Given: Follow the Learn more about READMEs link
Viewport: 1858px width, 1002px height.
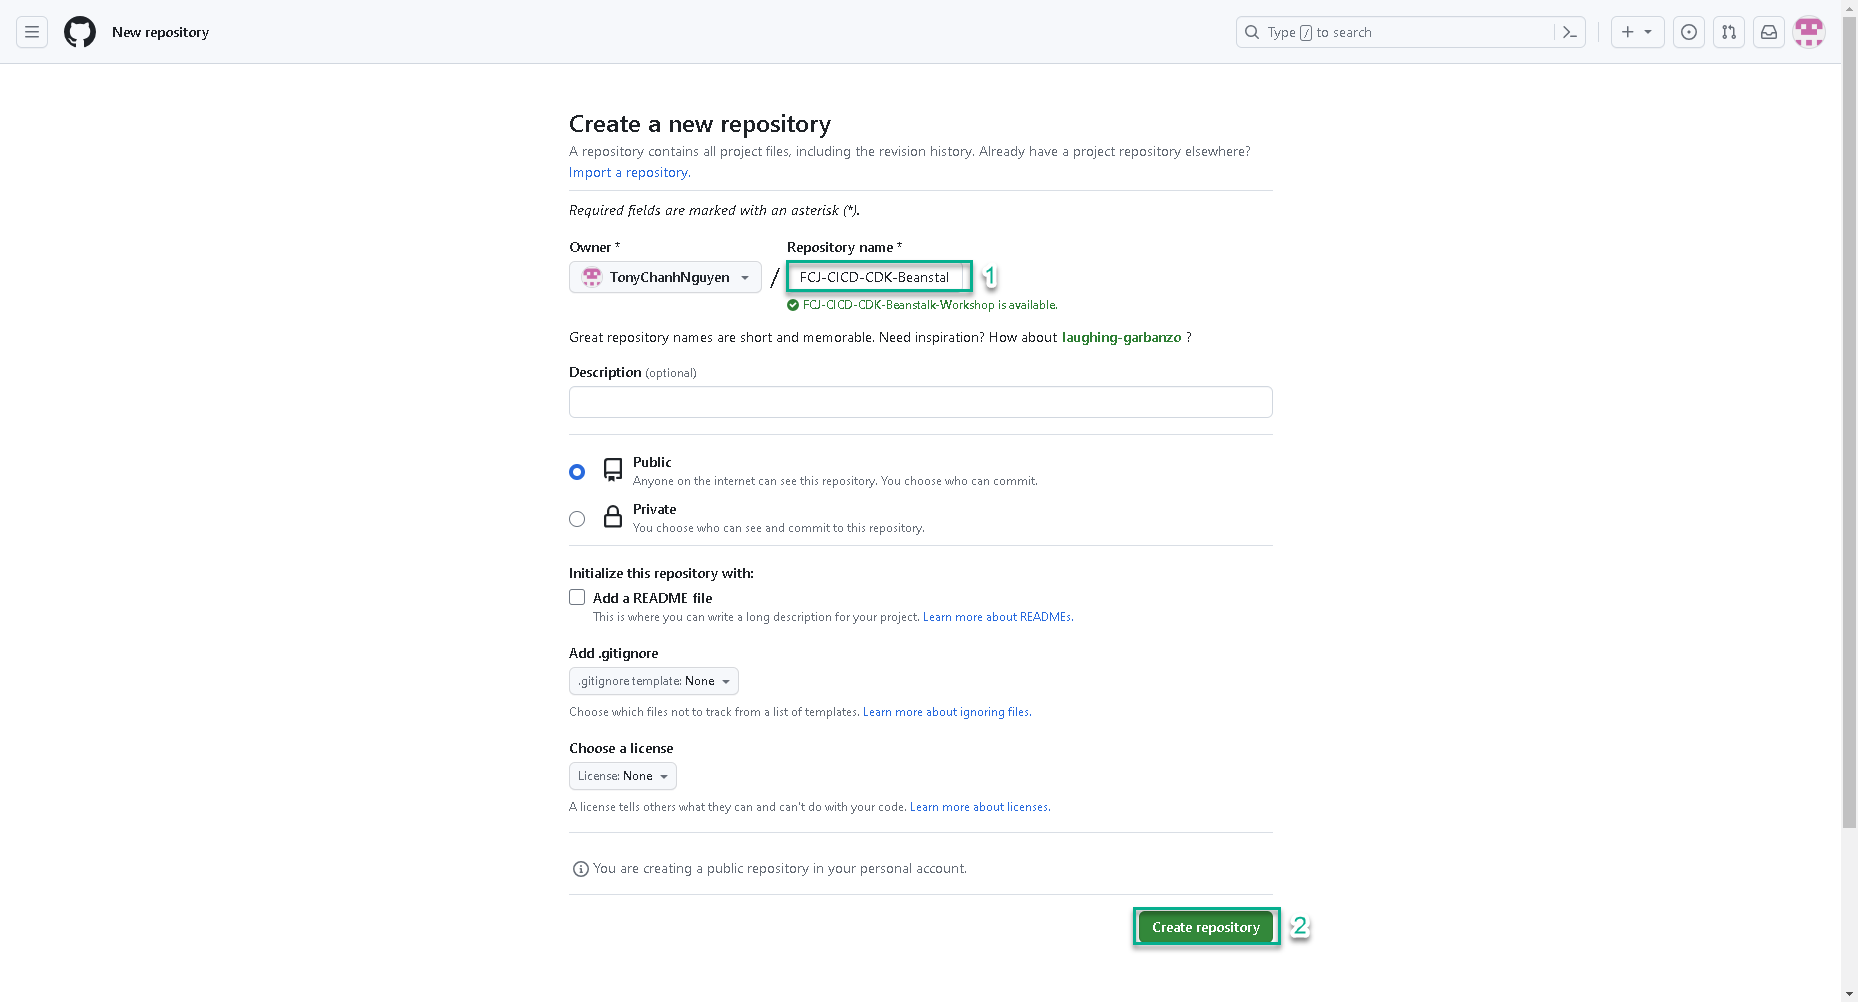Looking at the screenshot, I should point(996,617).
